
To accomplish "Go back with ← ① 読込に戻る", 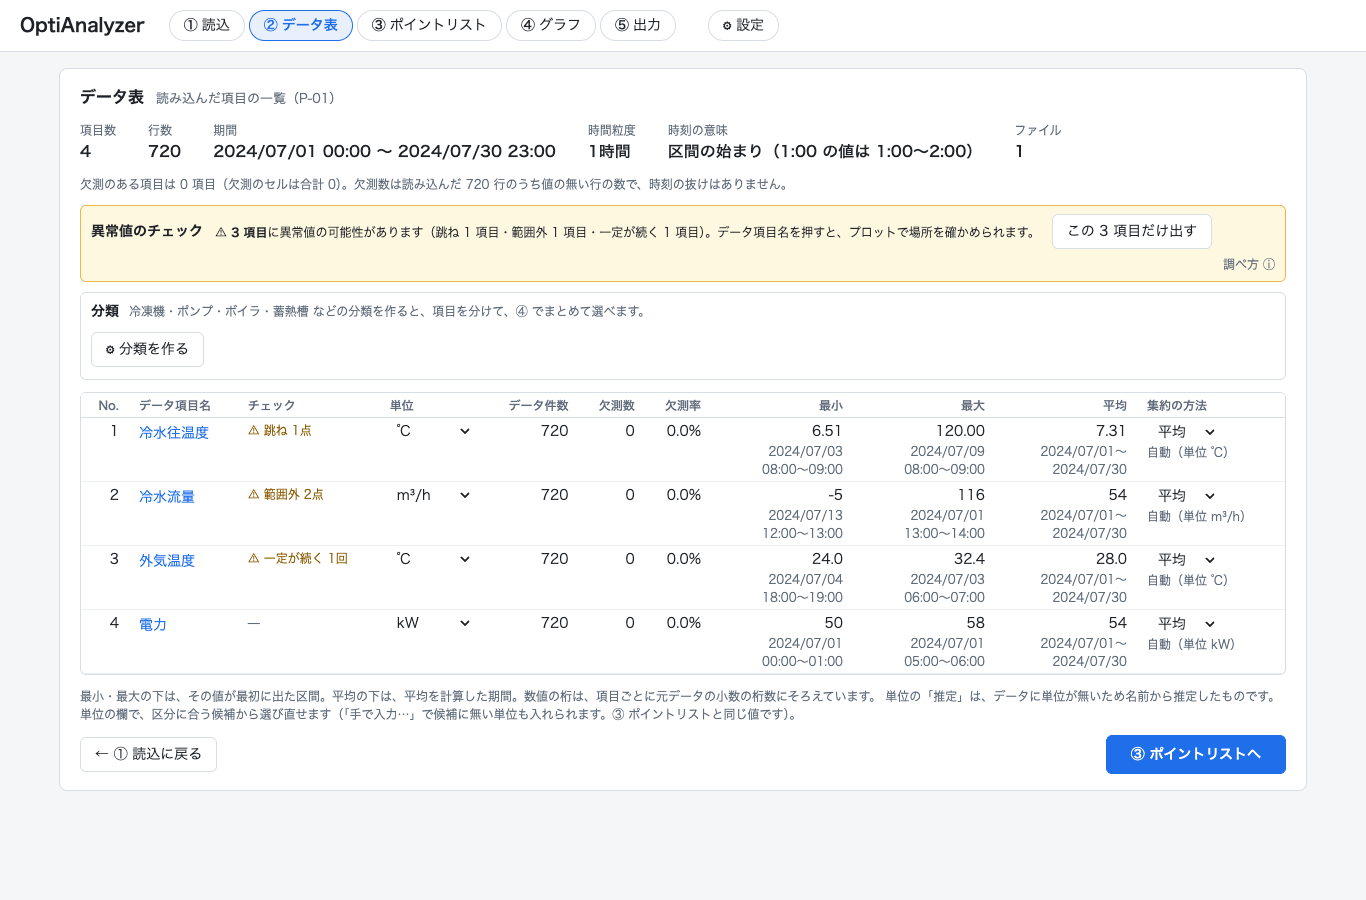I will pos(148,754).
